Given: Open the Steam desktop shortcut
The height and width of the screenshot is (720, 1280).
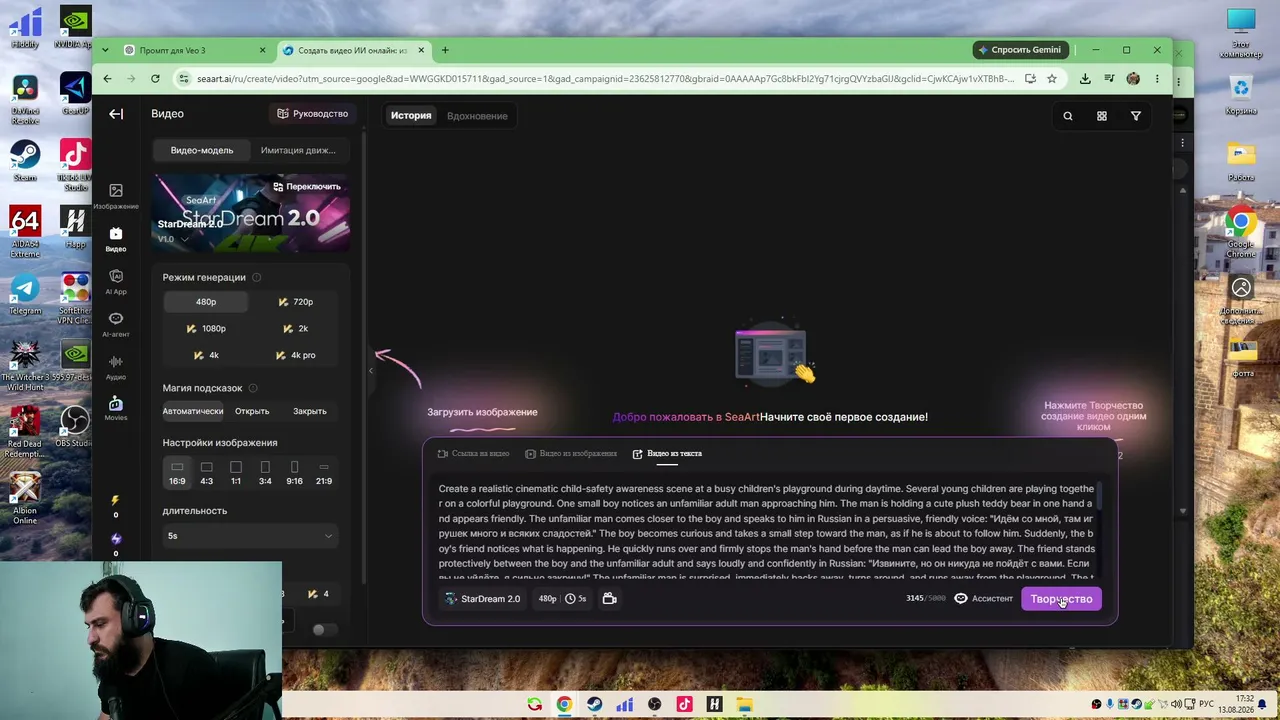Looking at the screenshot, I should coord(25,160).
